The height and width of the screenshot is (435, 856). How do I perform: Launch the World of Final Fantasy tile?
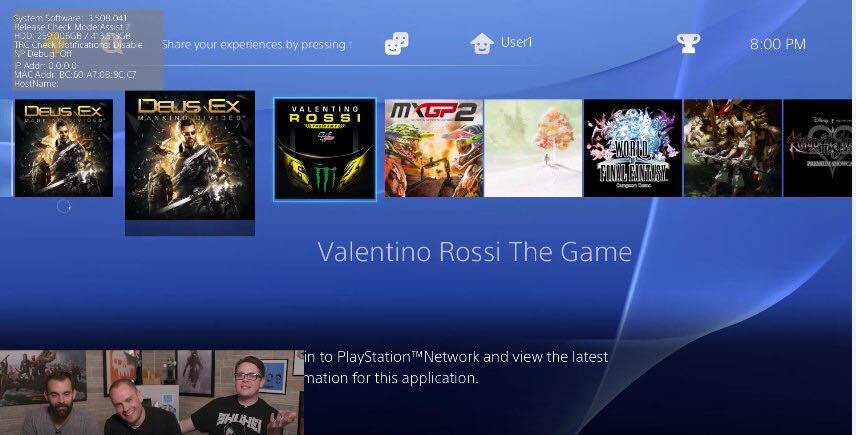633,148
